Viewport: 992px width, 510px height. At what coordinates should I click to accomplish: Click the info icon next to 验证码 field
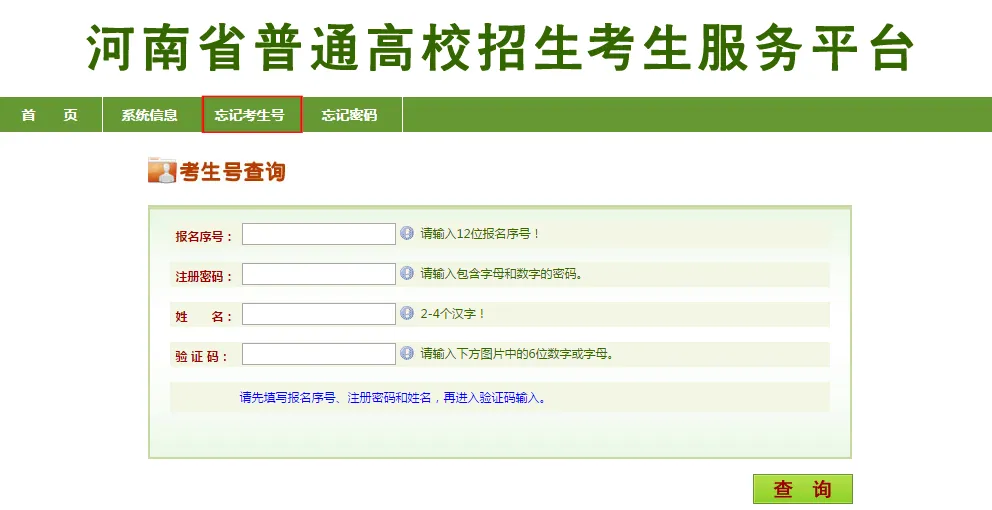click(x=407, y=353)
